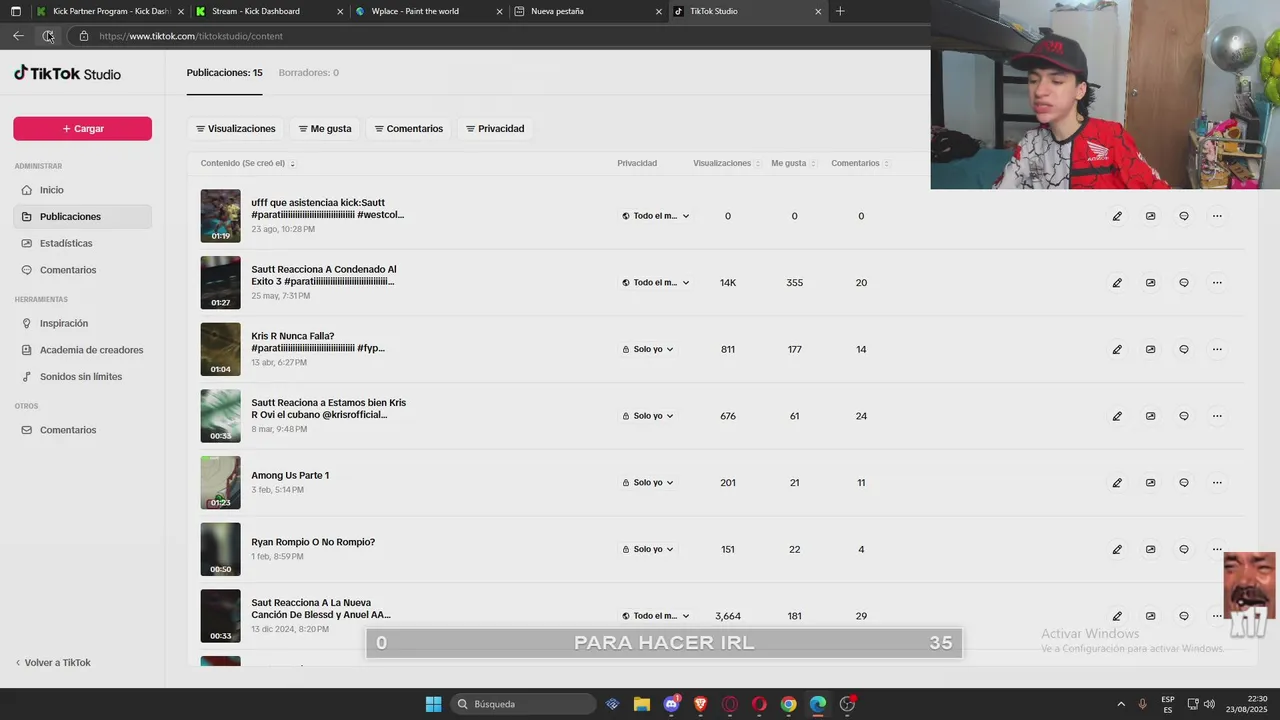
Task: Open privacy dropdown for 'Sautt Reacciona A Condenado' post
Action: pyautogui.click(x=656, y=283)
